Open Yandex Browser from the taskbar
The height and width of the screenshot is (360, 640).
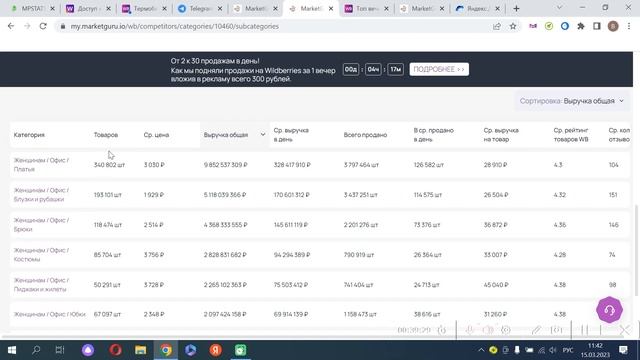[x=216, y=350]
